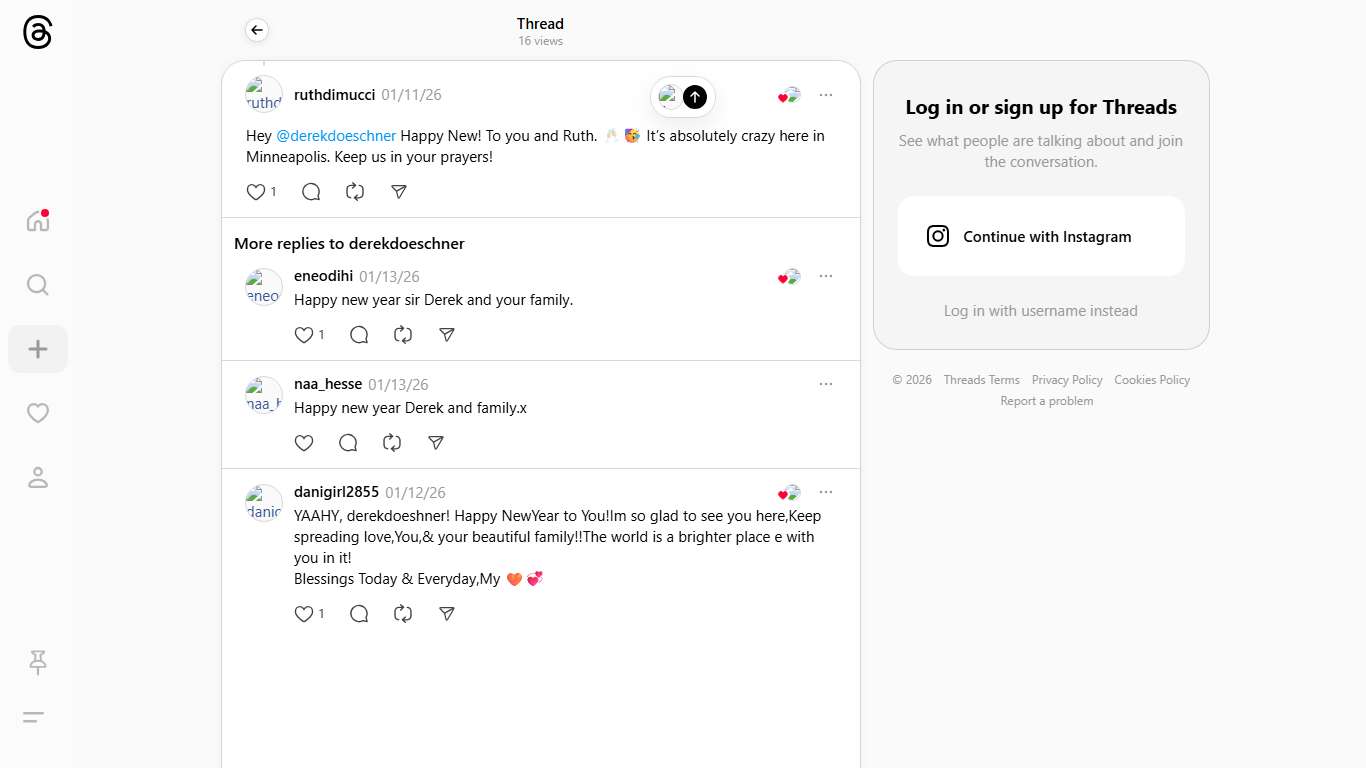Click the @derekdoeschner mention link
Image resolution: width=1366 pixels, height=768 pixels.
pos(336,136)
